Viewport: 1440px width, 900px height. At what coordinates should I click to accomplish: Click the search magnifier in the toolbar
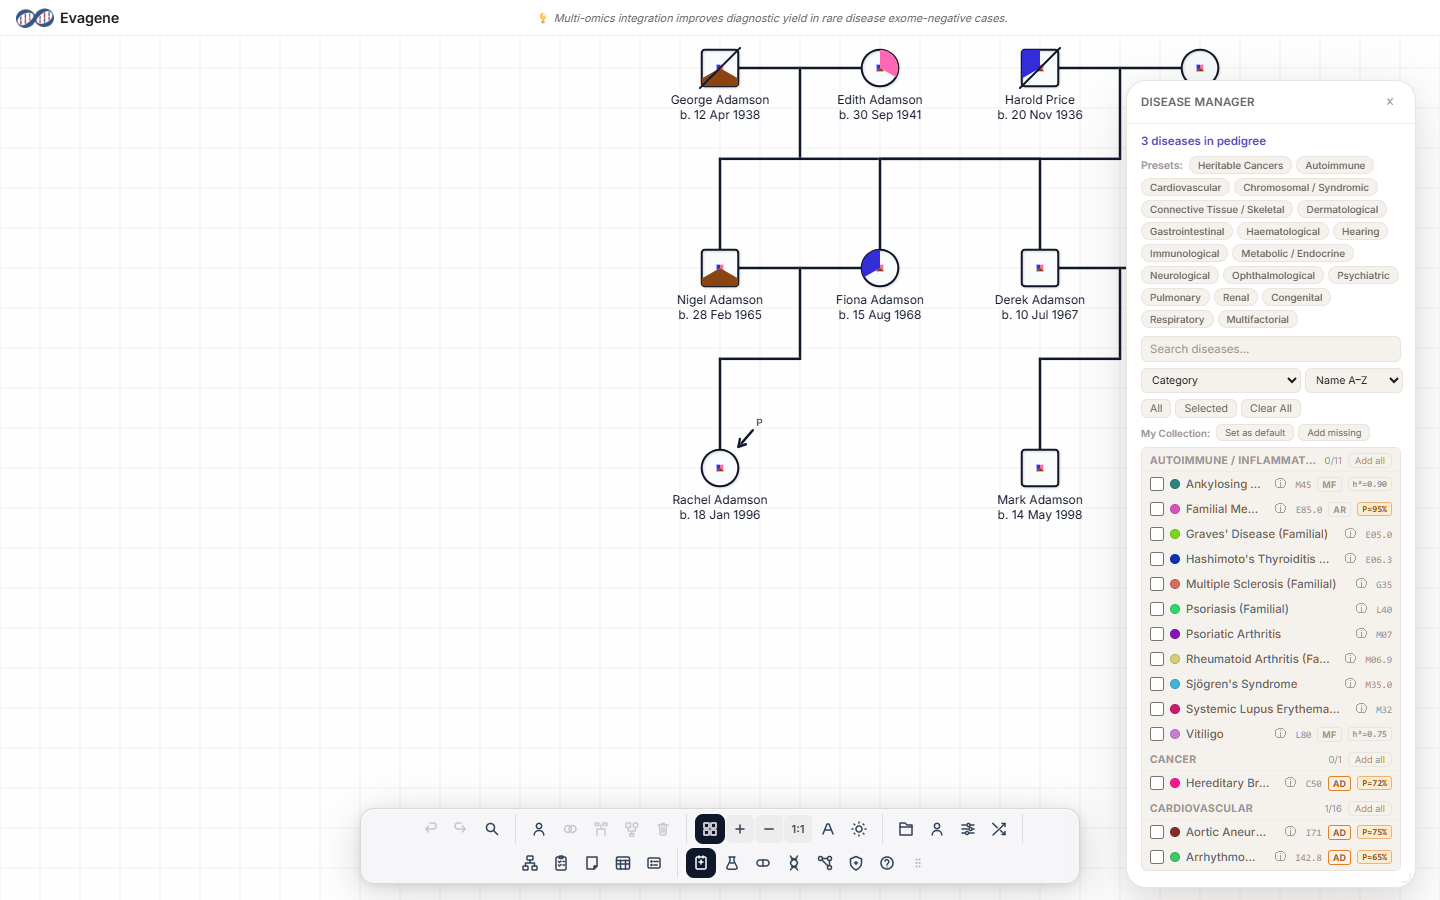492,829
